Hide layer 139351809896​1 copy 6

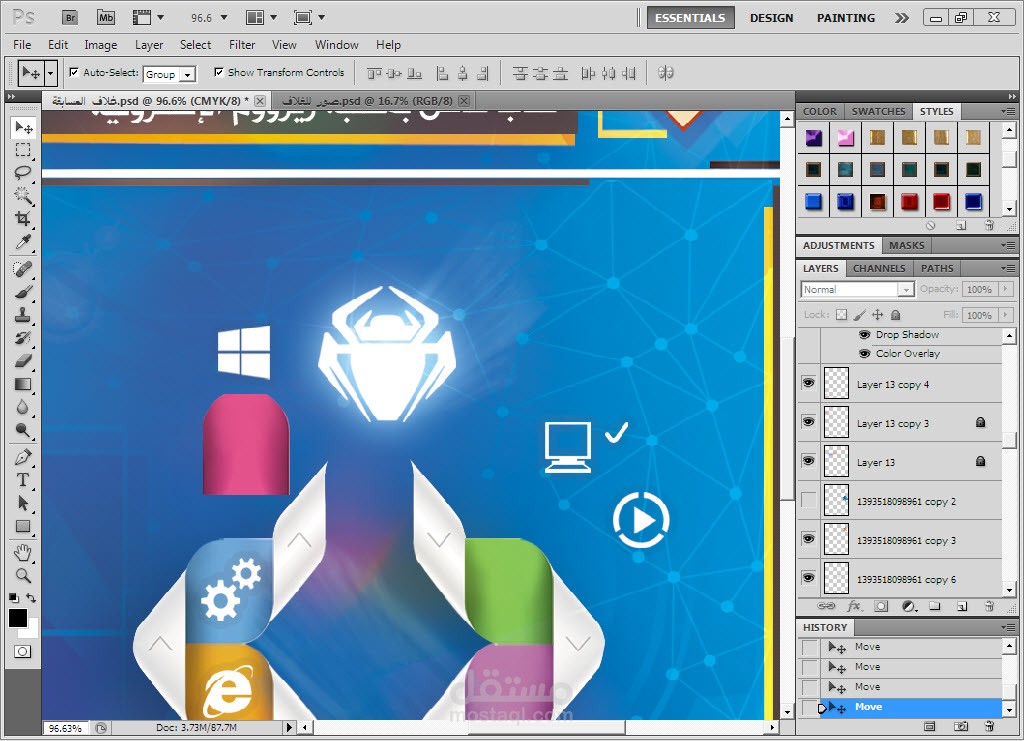pos(808,578)
